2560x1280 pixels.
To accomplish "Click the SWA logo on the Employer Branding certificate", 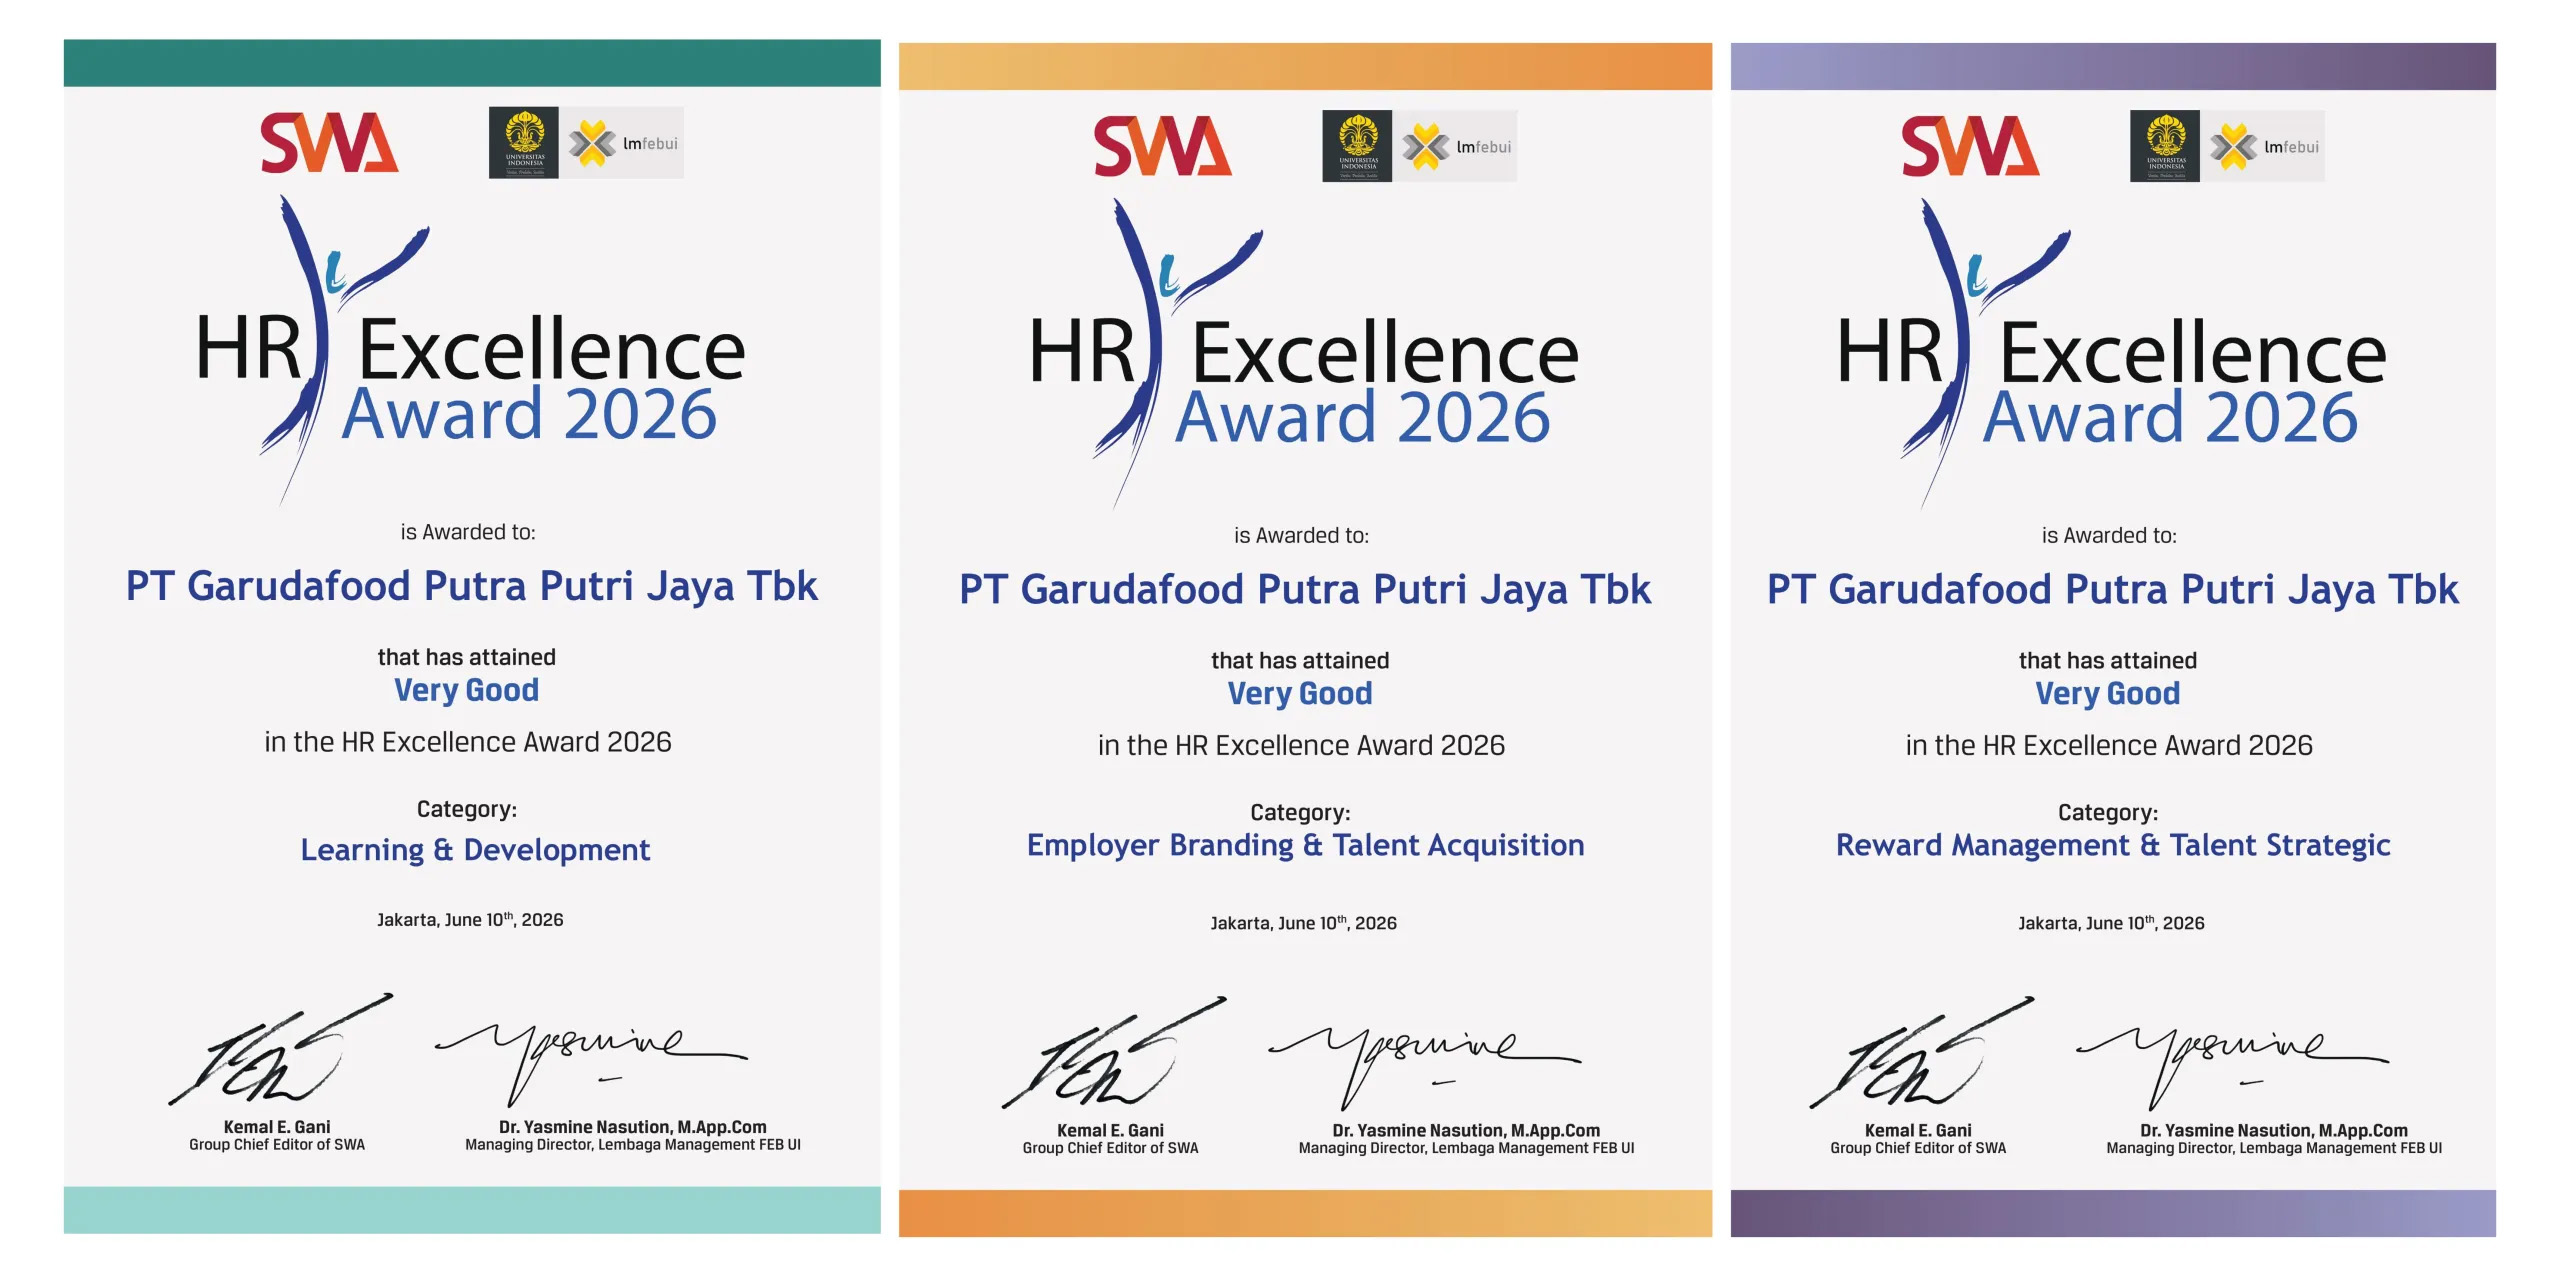I will 1162,146.
